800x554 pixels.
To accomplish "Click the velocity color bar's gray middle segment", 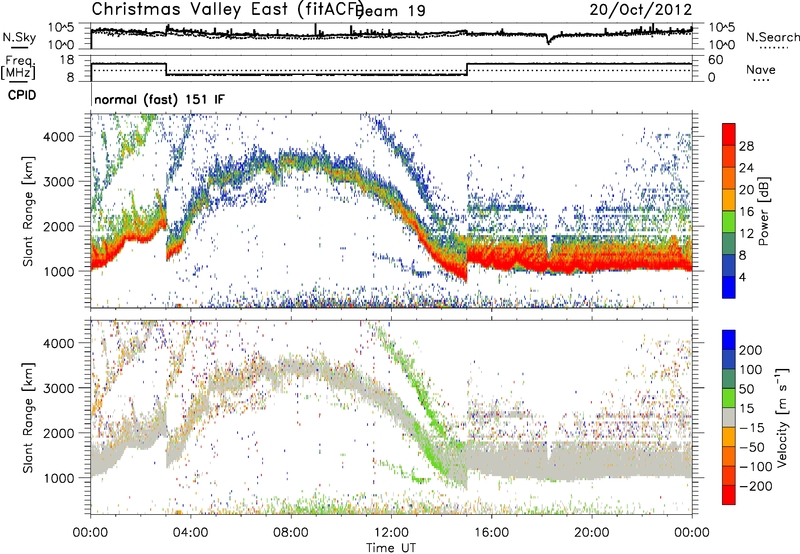I will point(729,417).
